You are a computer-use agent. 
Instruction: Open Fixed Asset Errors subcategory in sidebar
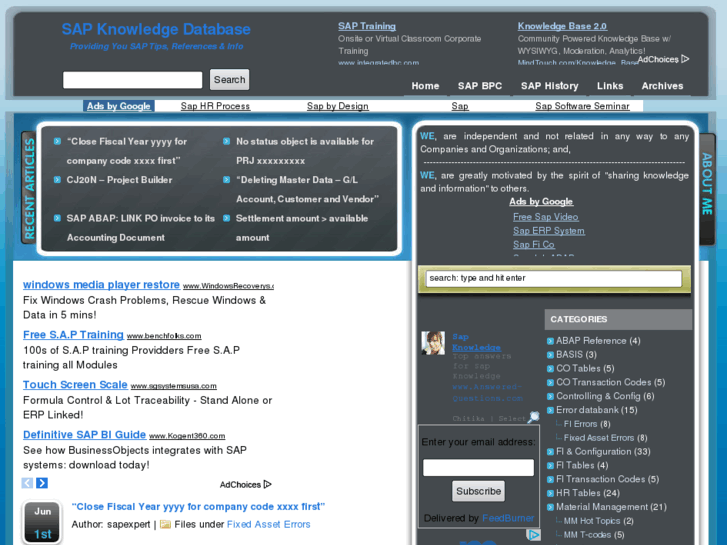click(x=606, y=438)
